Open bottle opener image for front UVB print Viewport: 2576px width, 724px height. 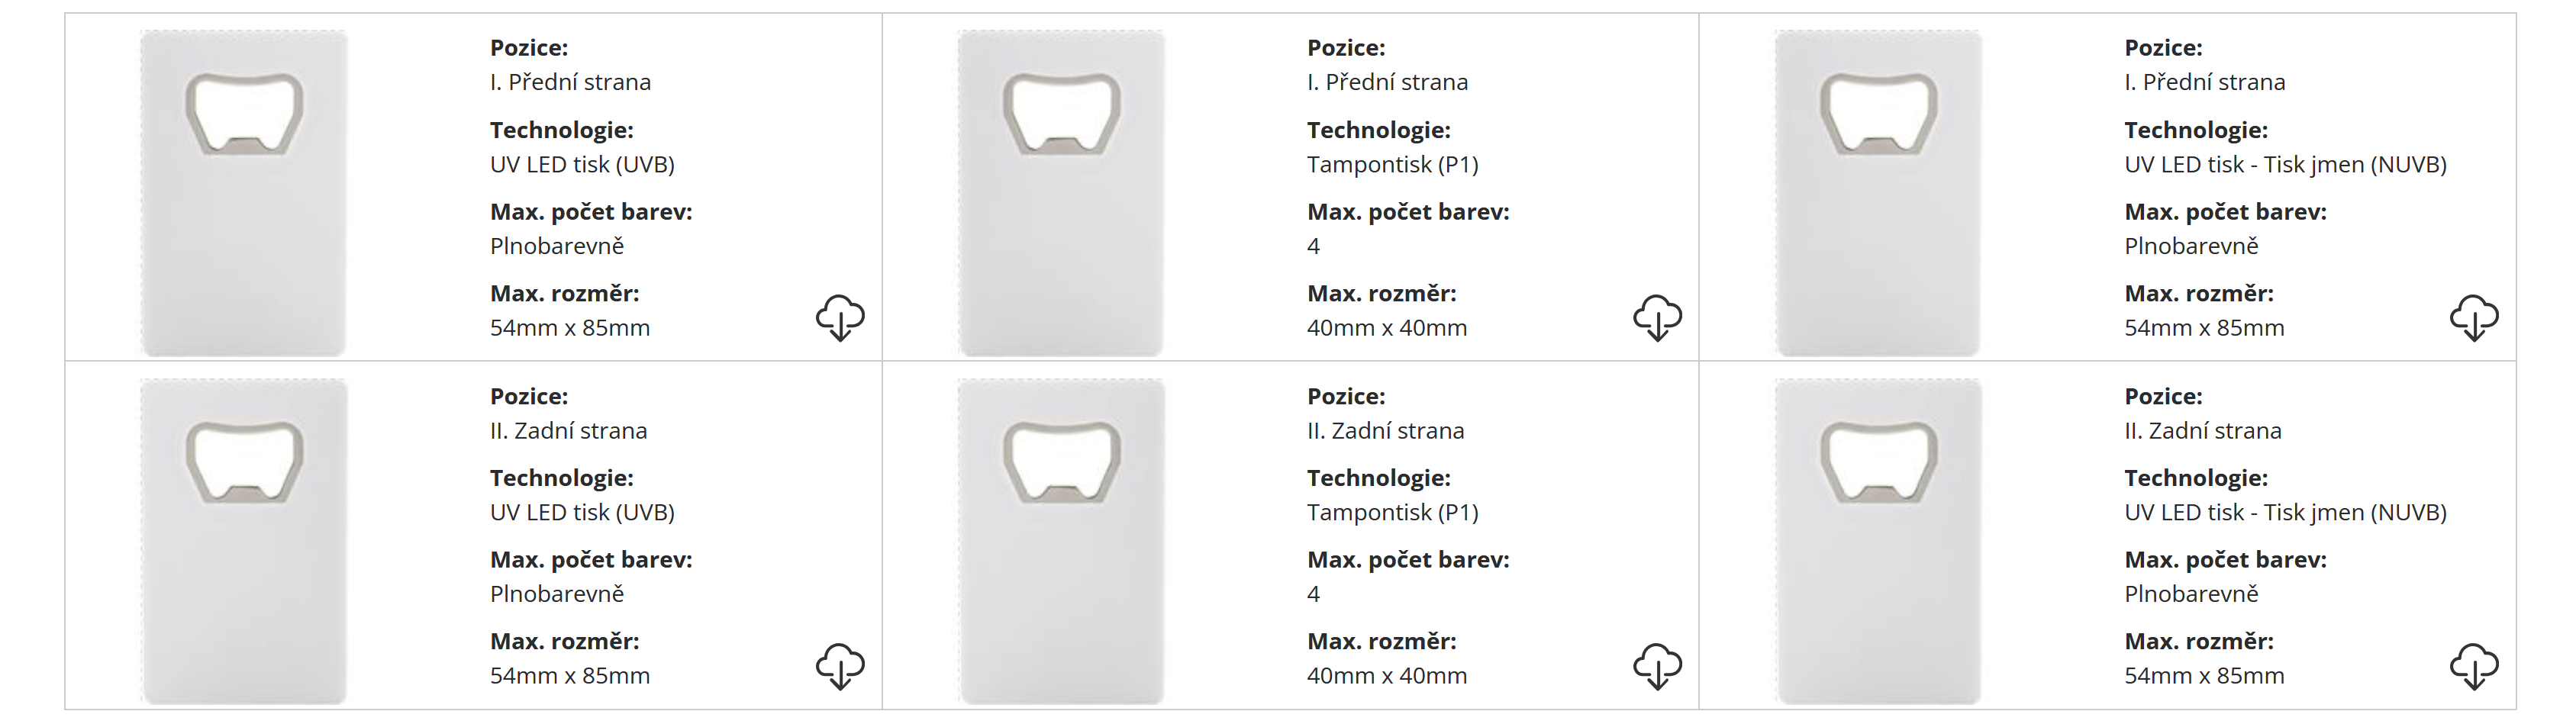pos(244,192)
